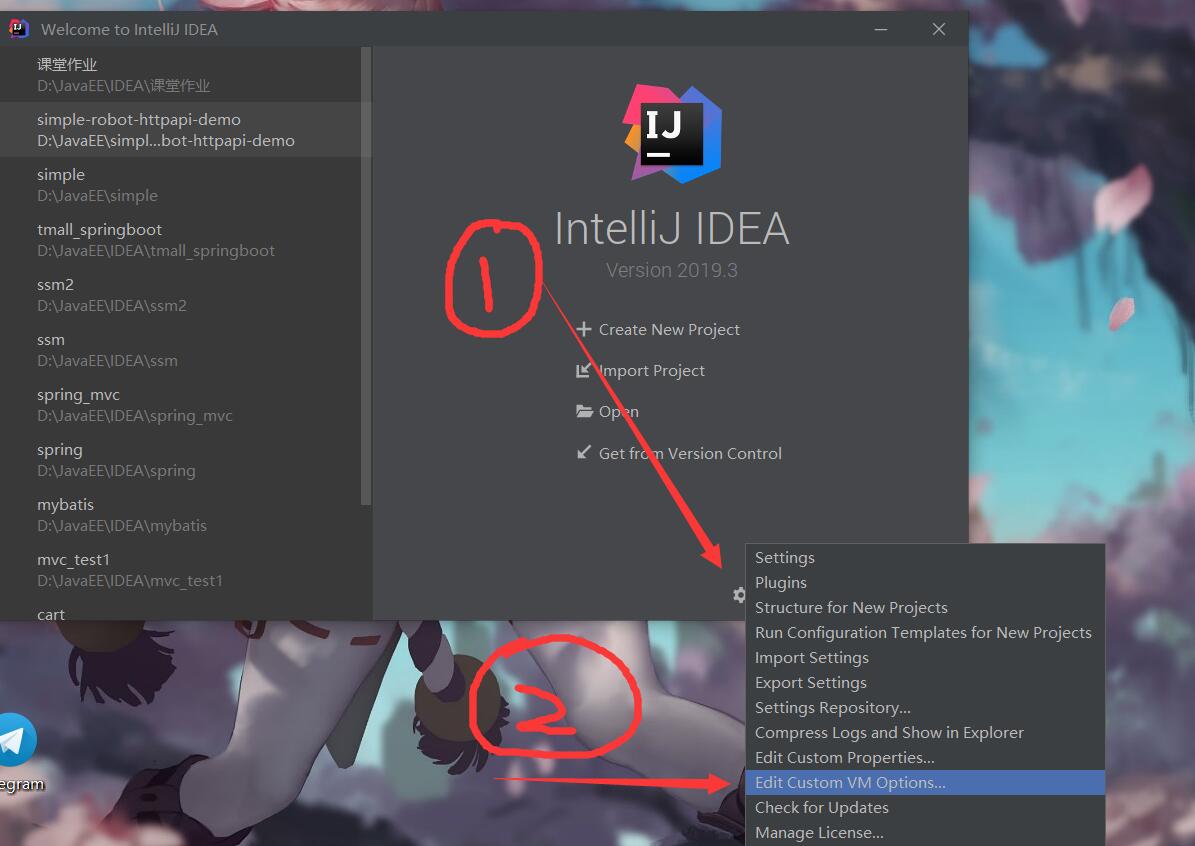Choose Compress Logs and Show in Explorer
This screenshot has width=1195, height=846.
pyautogui.click(x=925, y=732)
